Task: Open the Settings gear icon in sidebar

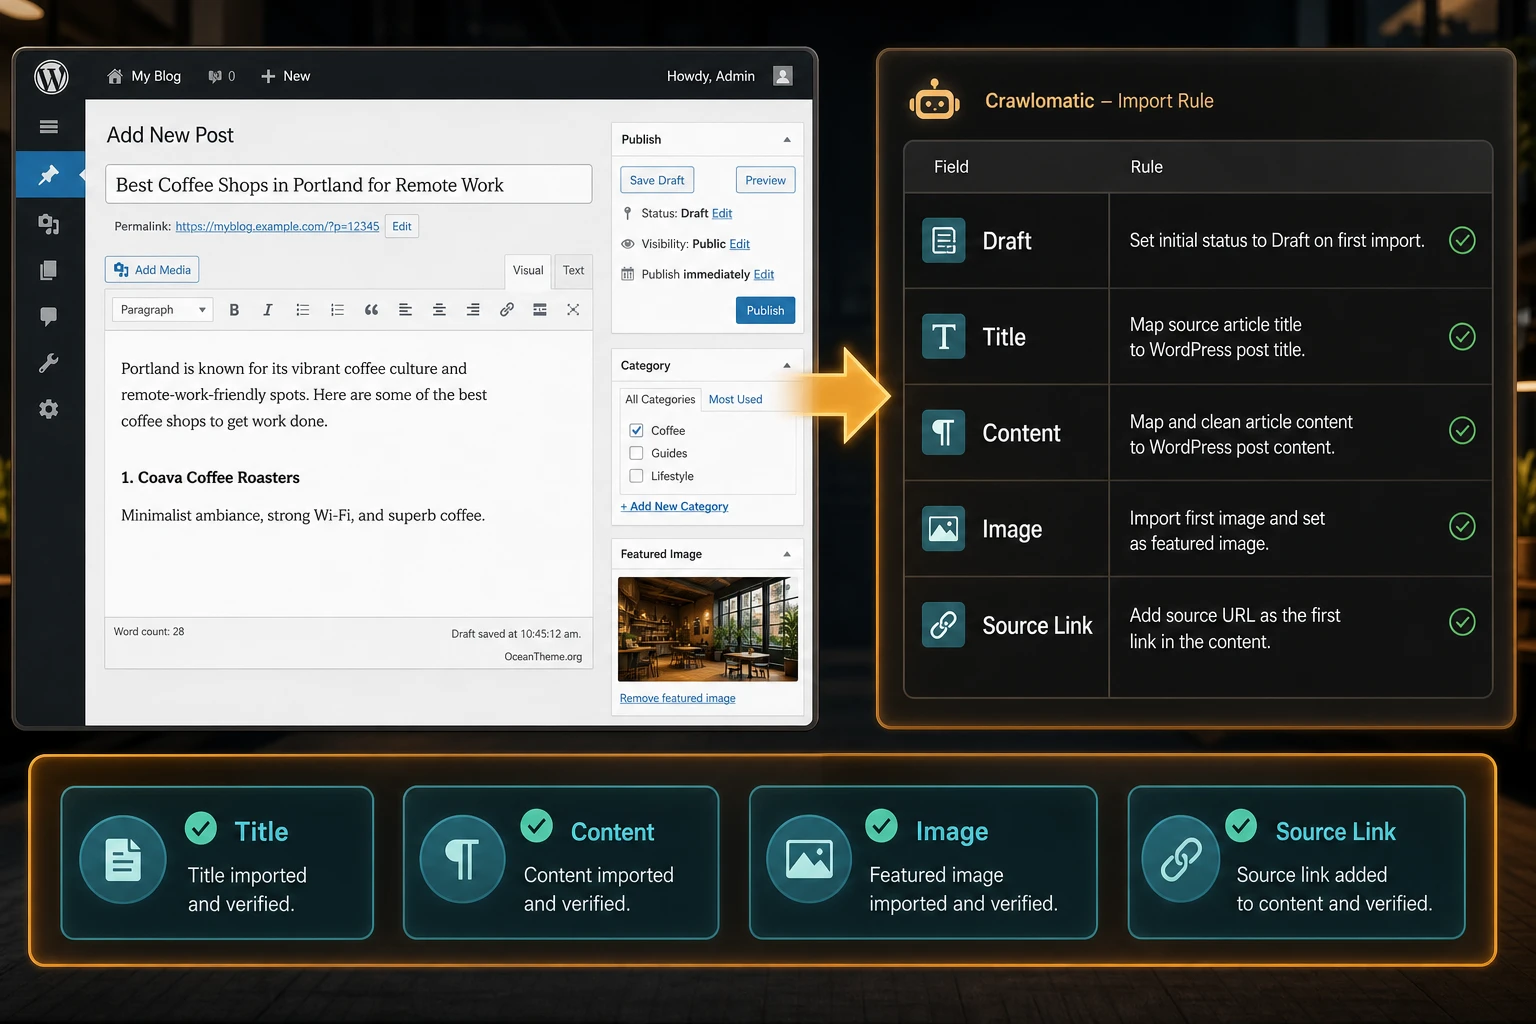Action: pos(48,409)
